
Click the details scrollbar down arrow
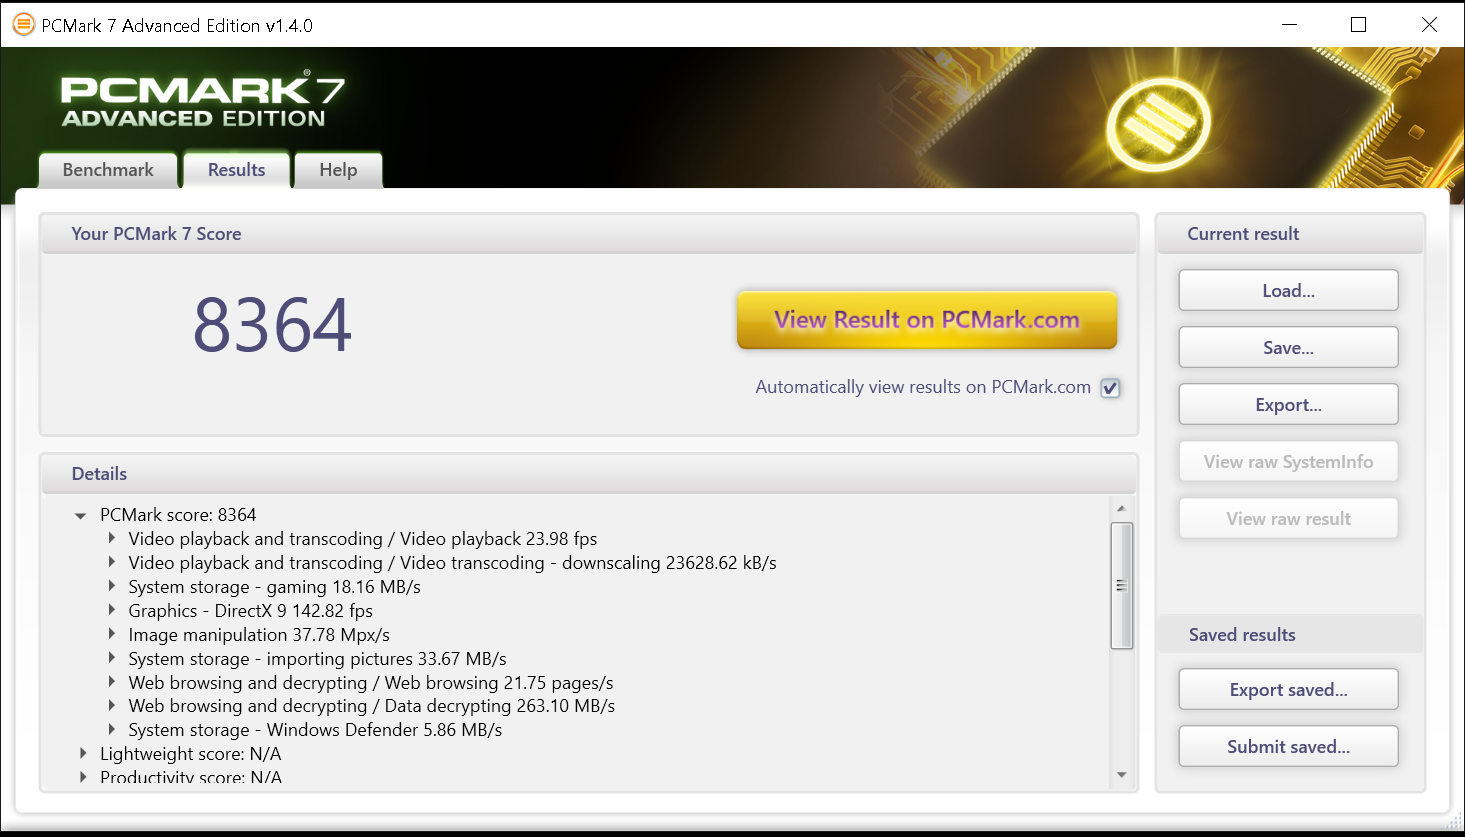coord(1121,776)
